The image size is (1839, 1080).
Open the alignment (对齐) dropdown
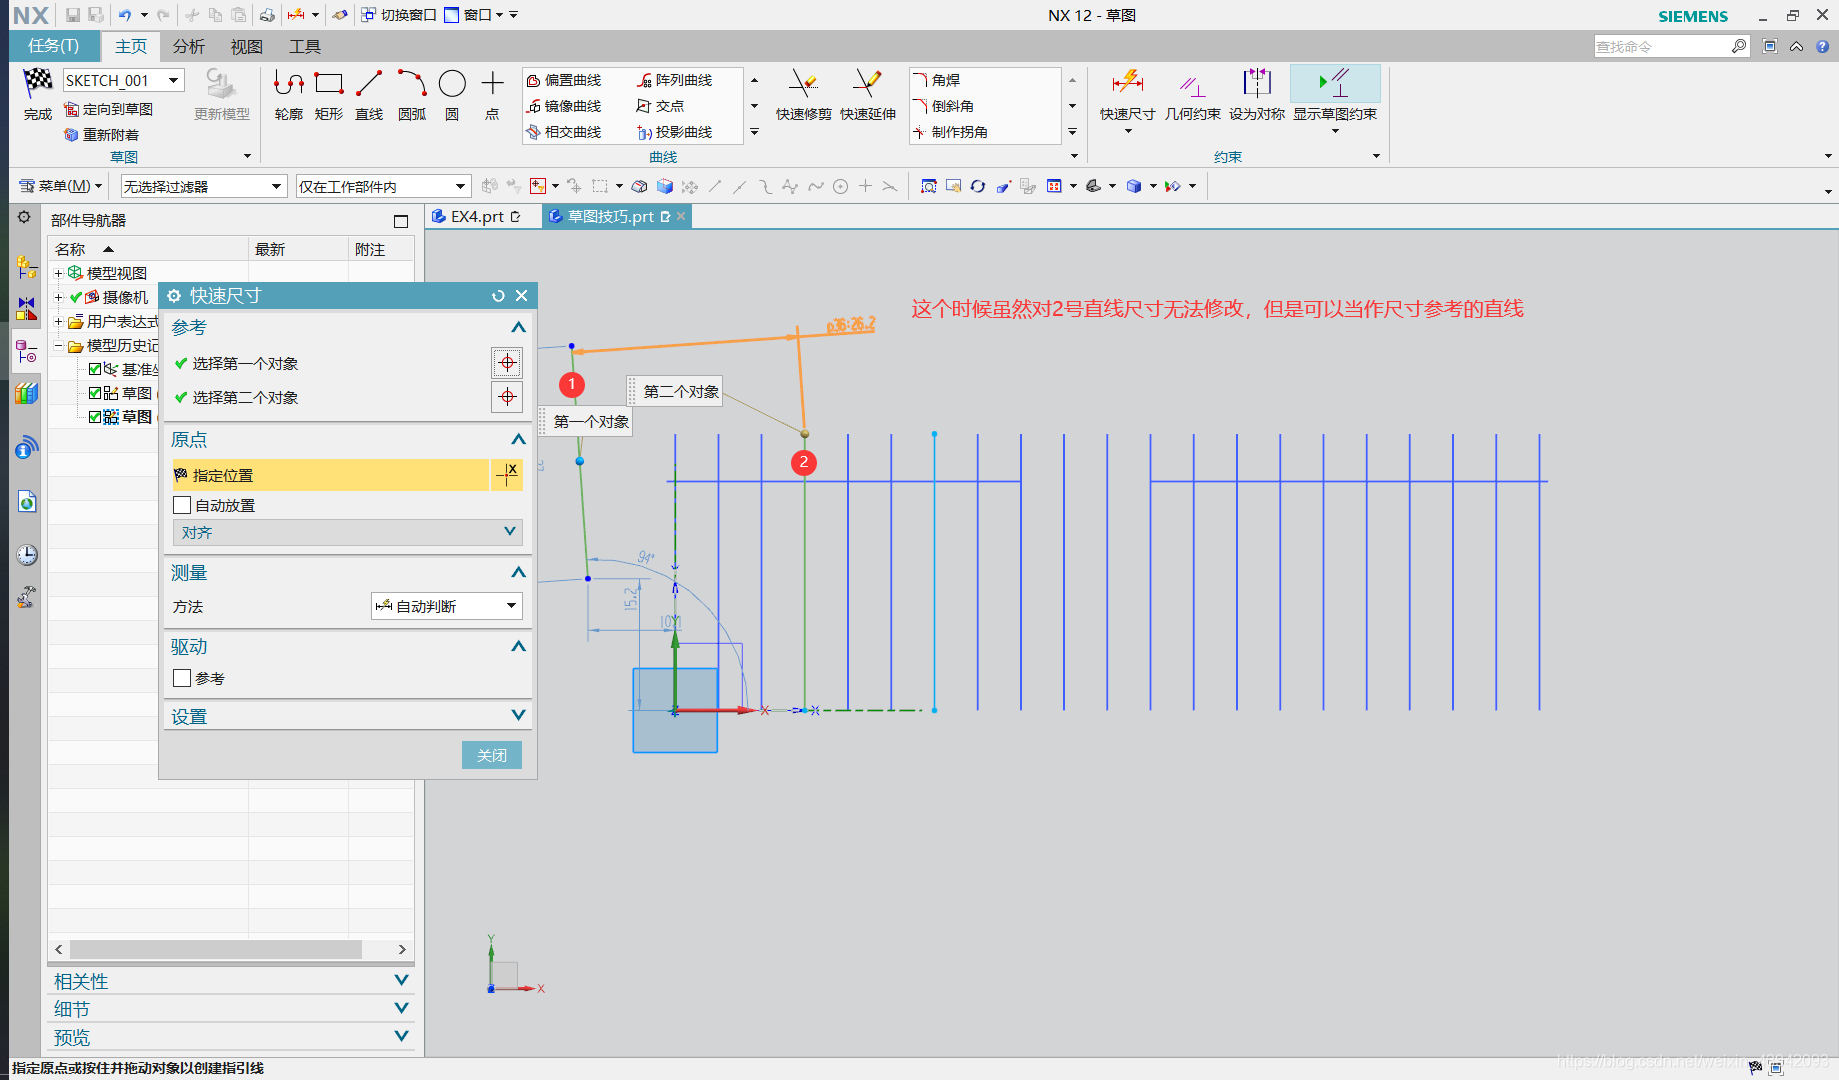(x=348, y=532)
